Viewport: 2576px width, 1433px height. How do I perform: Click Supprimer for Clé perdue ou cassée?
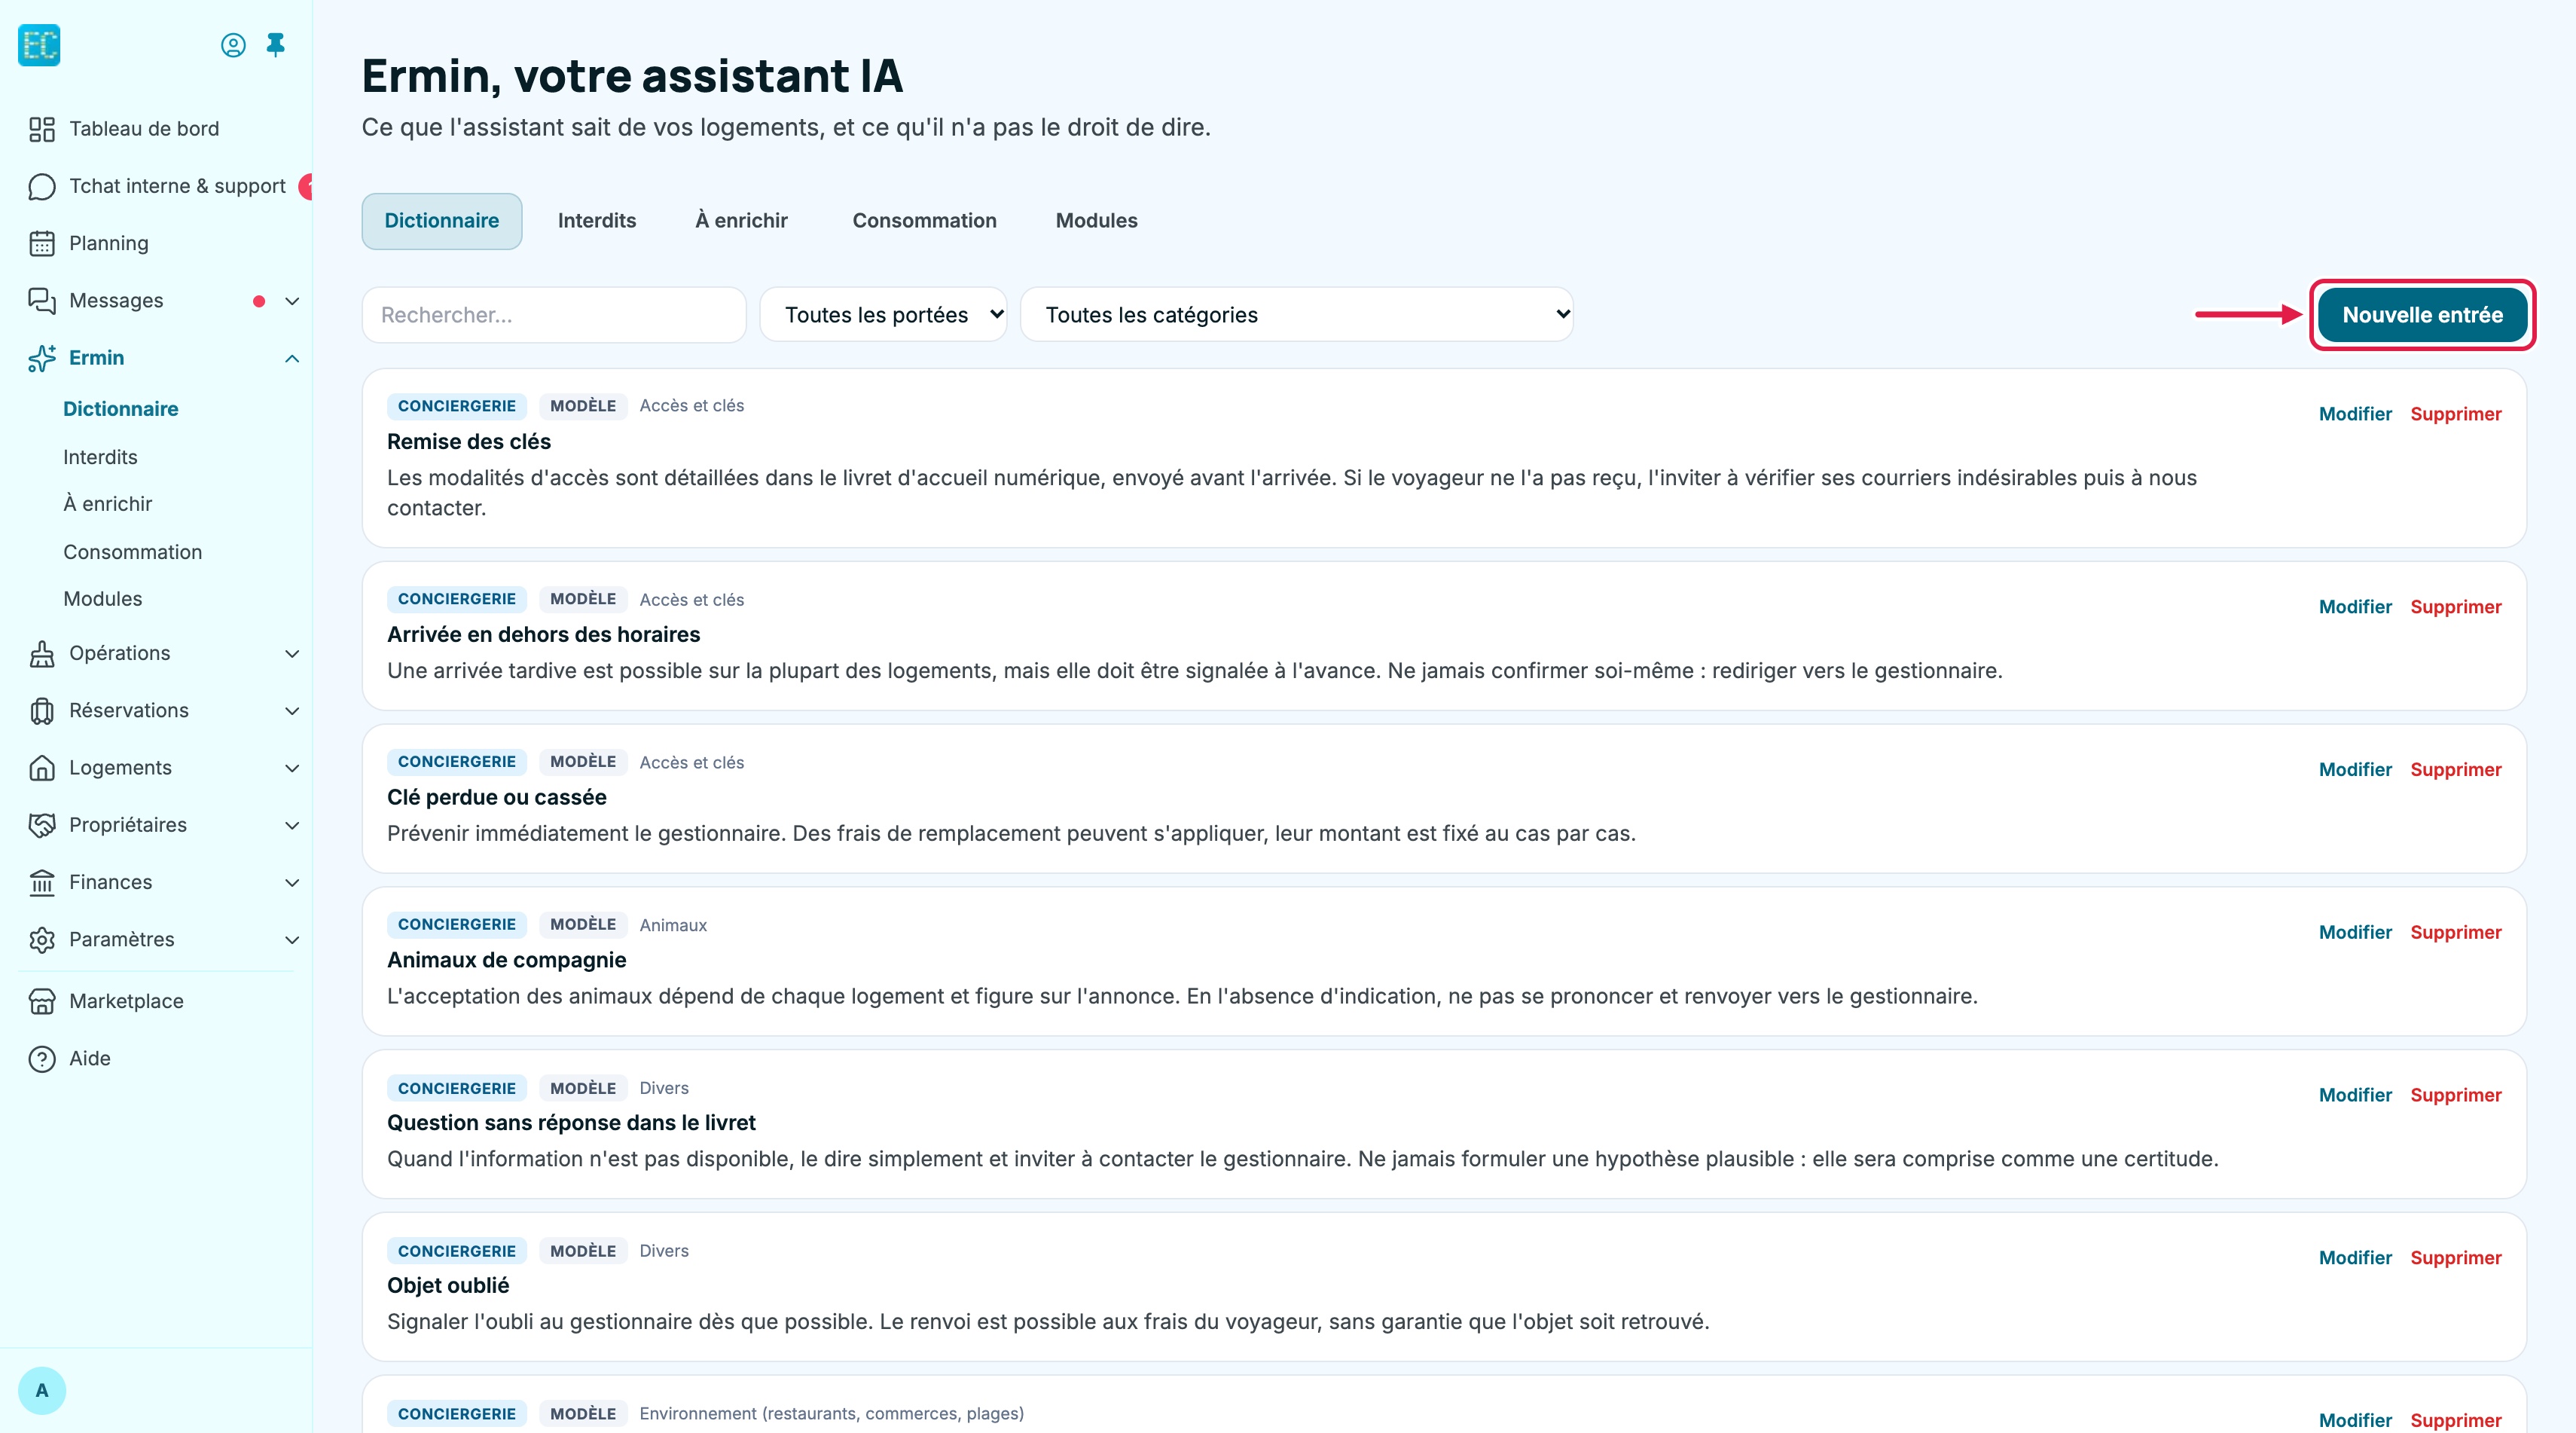tap(2455, 769)
